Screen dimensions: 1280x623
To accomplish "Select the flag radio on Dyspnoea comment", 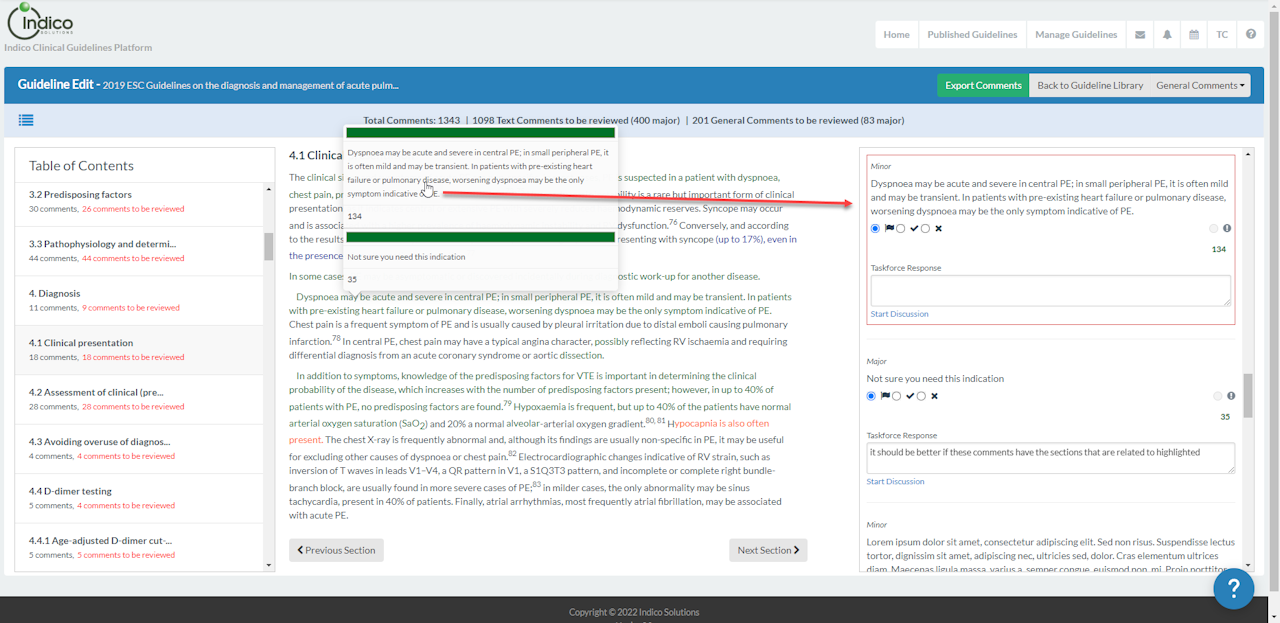I will pyautogui.click(x=875, y=229).
